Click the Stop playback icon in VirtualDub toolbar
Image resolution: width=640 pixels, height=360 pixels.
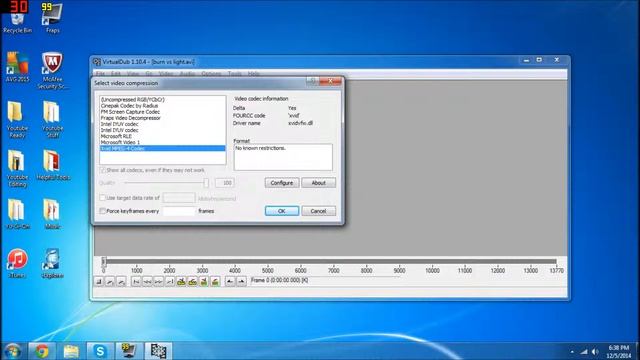[99, 282]
